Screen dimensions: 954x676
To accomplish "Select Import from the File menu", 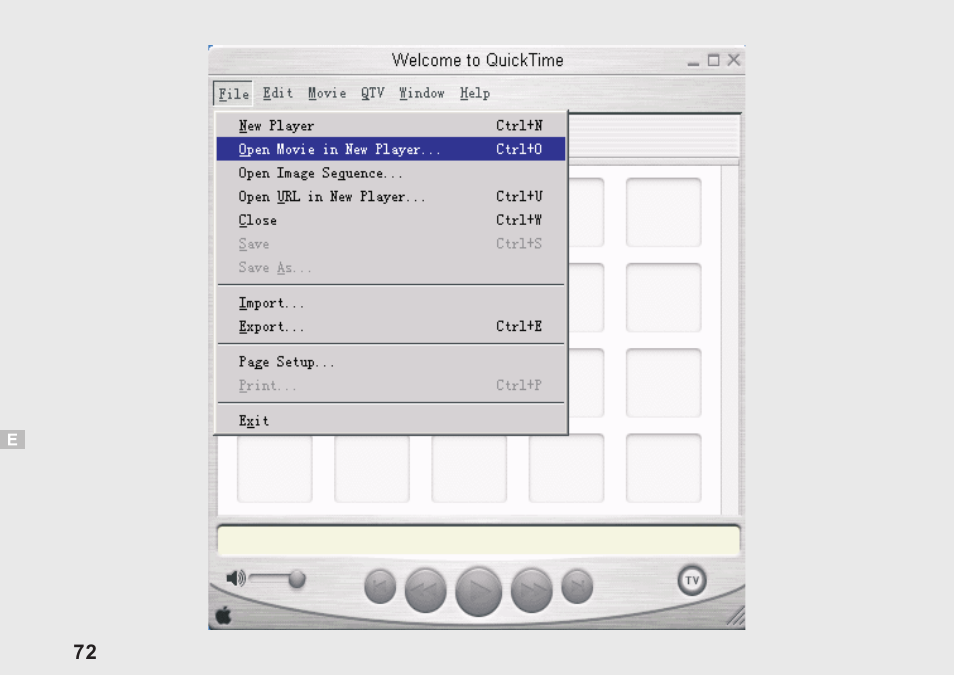I will (x=391, y=303).
